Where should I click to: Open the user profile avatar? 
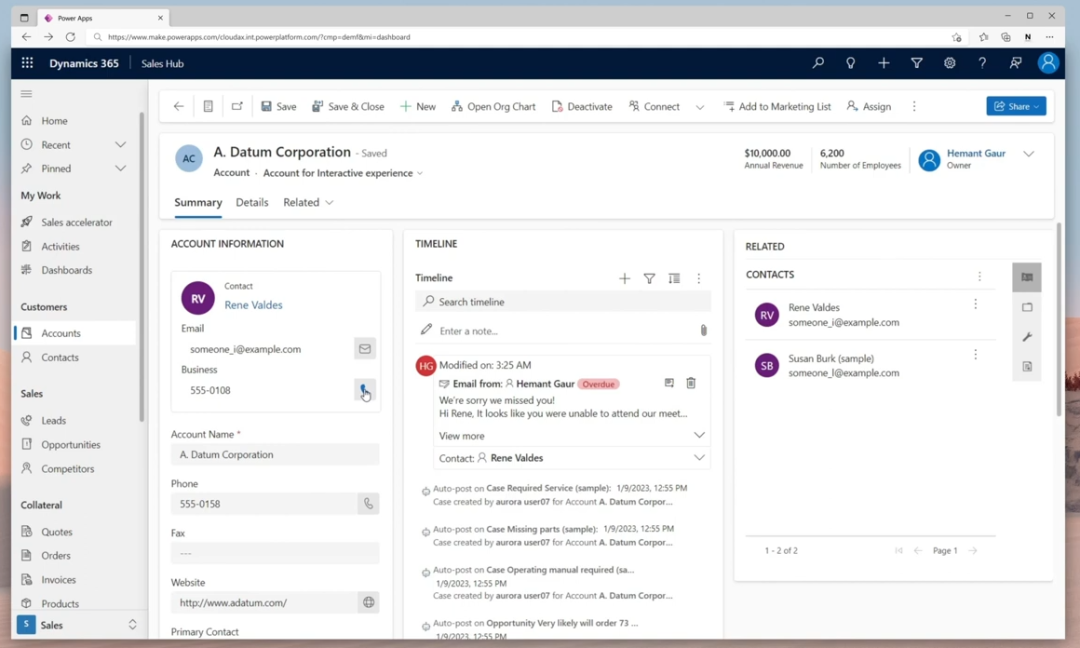(1048, 63)
